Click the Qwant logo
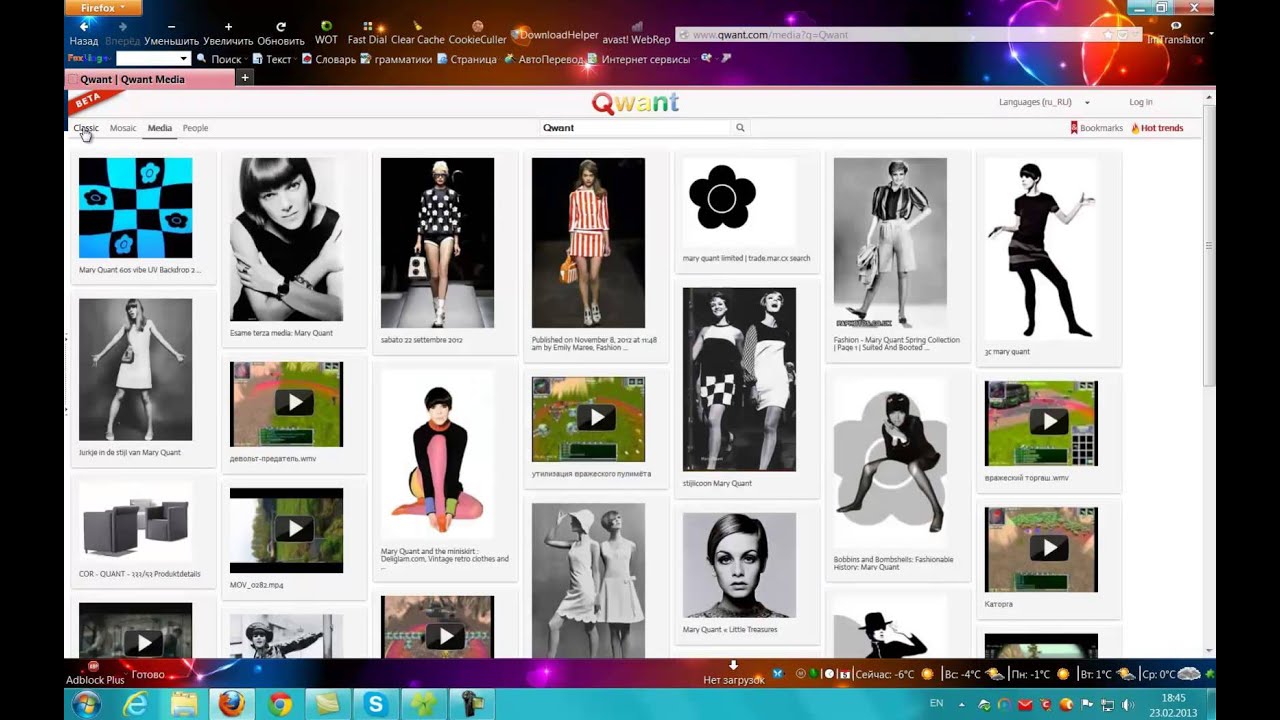Viewport: 1280px width, 720px height. [635, 103]
